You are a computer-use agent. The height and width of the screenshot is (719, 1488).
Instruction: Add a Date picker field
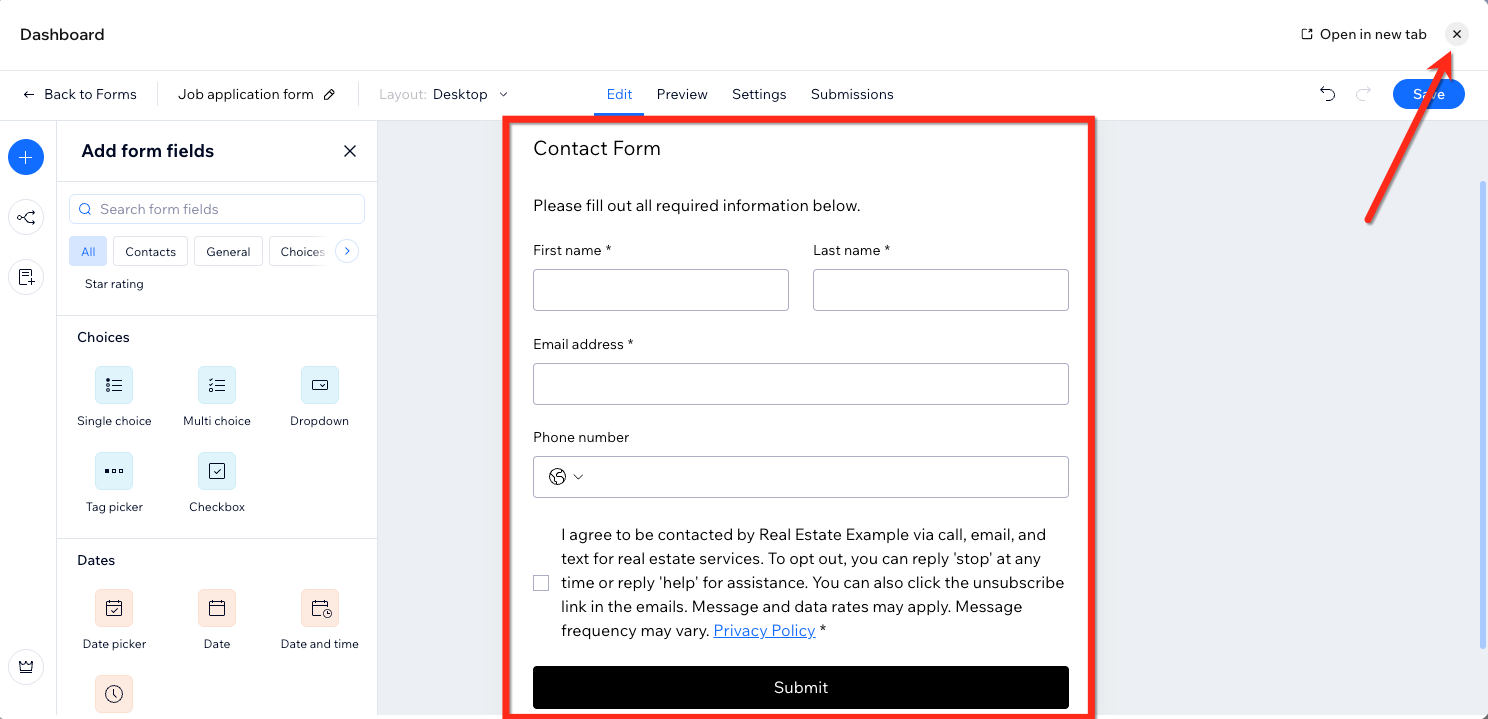pos(114,609)
